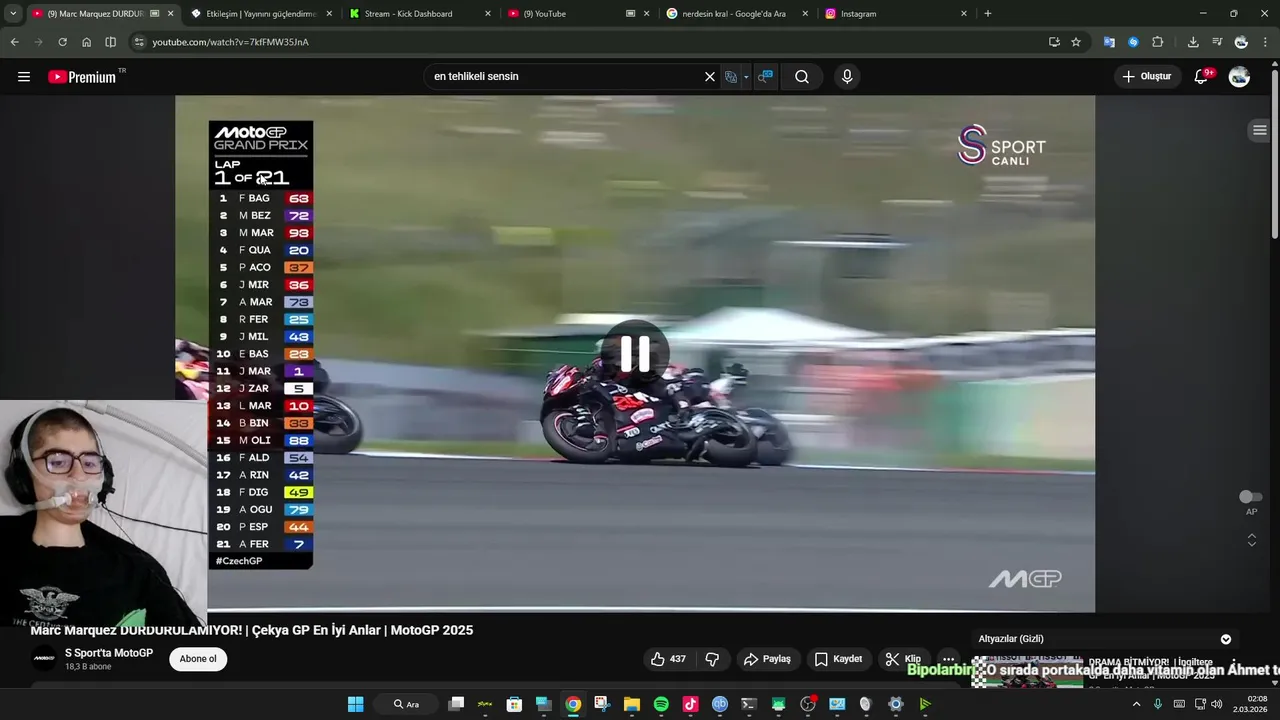Open browser downloads
The height and width of the screenshot is (720, 1280).
pyautogui.click(x=1193, y=42)
